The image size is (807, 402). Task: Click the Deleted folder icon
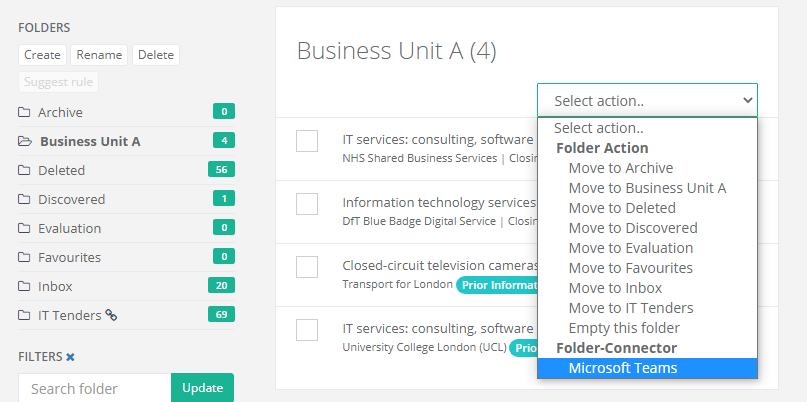tap(24, 170)
